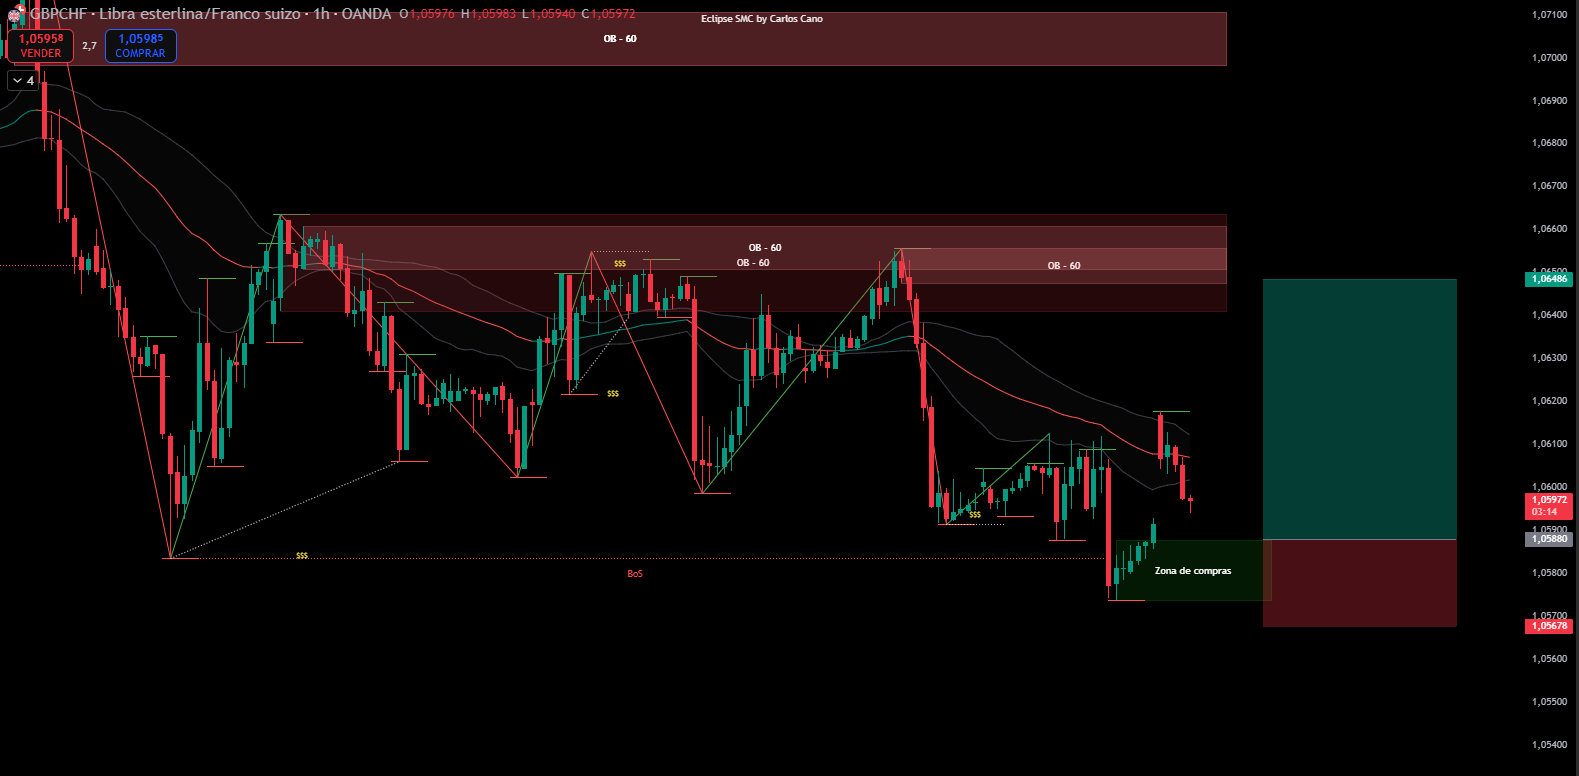Click the 1,06000 price axis value
The image size is (1579, 776).
pyautogui.click(x=1549, y=487)
